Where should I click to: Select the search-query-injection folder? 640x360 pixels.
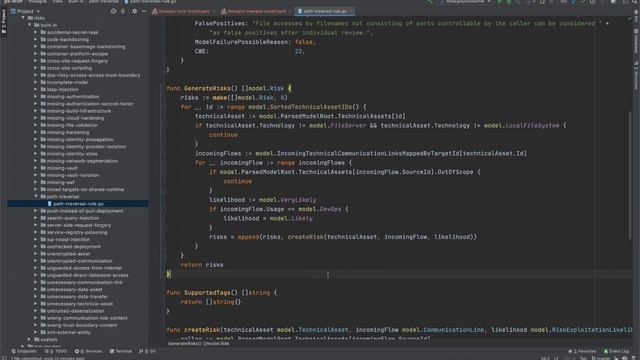tap(73, 218)
